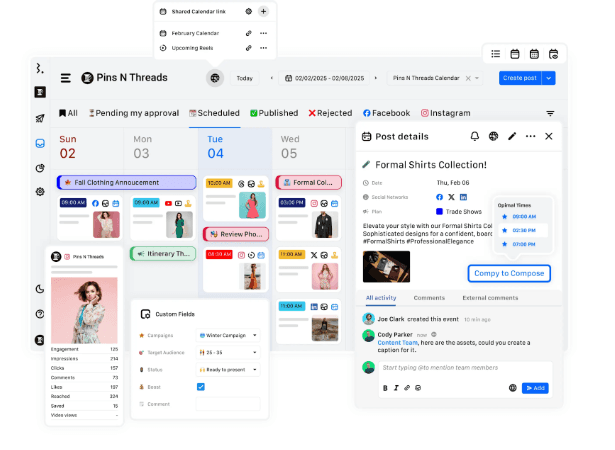Click the Copy to Compose button
This screenshot has width=615, height=450.
coord(509,273)
